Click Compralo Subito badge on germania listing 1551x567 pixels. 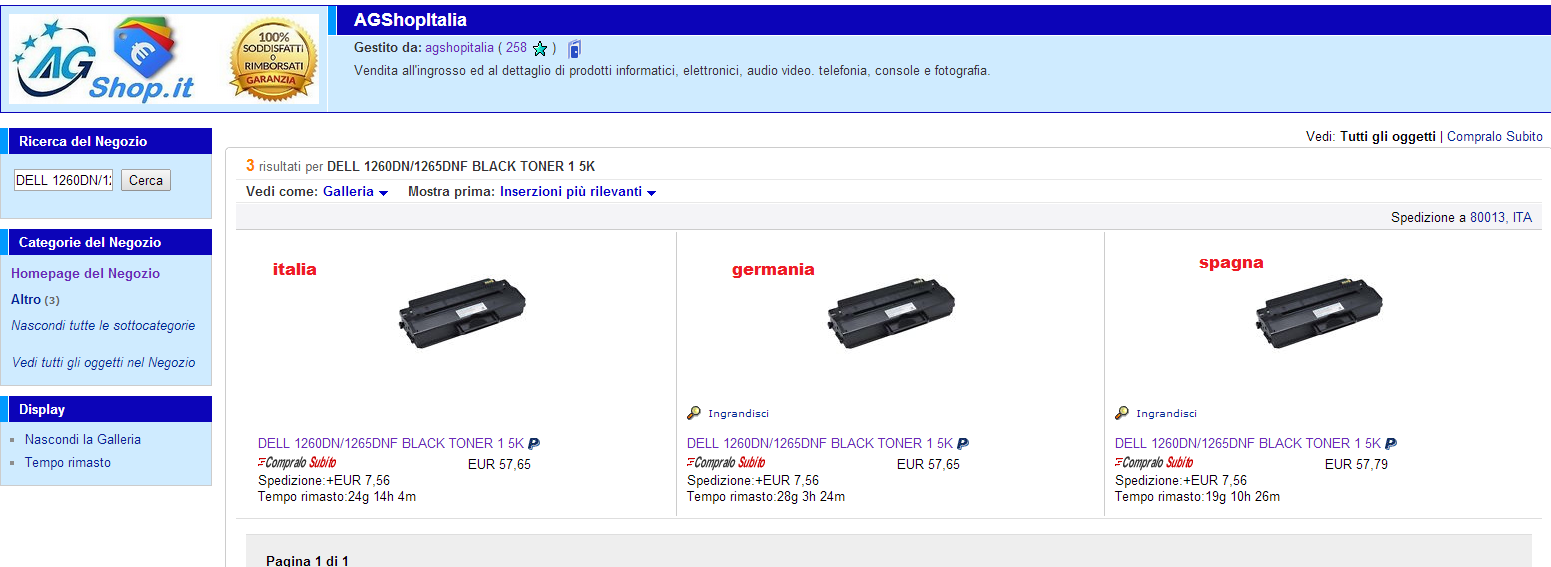pos(726,462)
